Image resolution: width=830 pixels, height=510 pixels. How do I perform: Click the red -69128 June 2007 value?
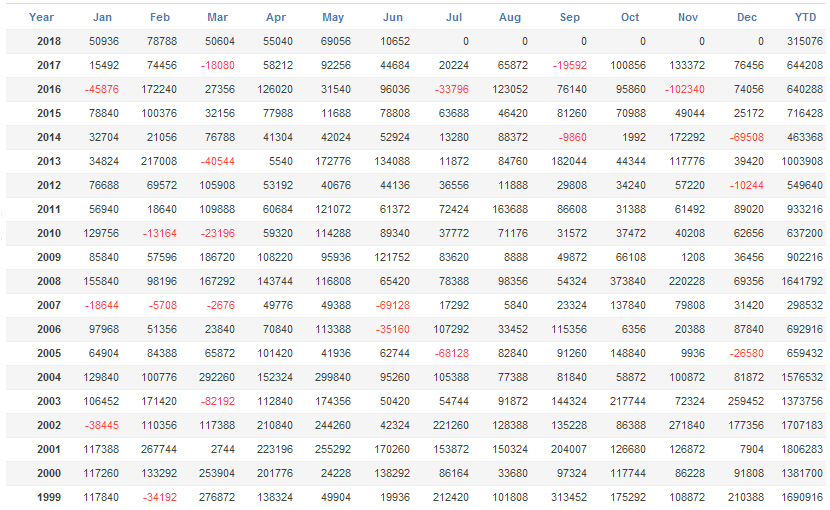click(393, 305)
